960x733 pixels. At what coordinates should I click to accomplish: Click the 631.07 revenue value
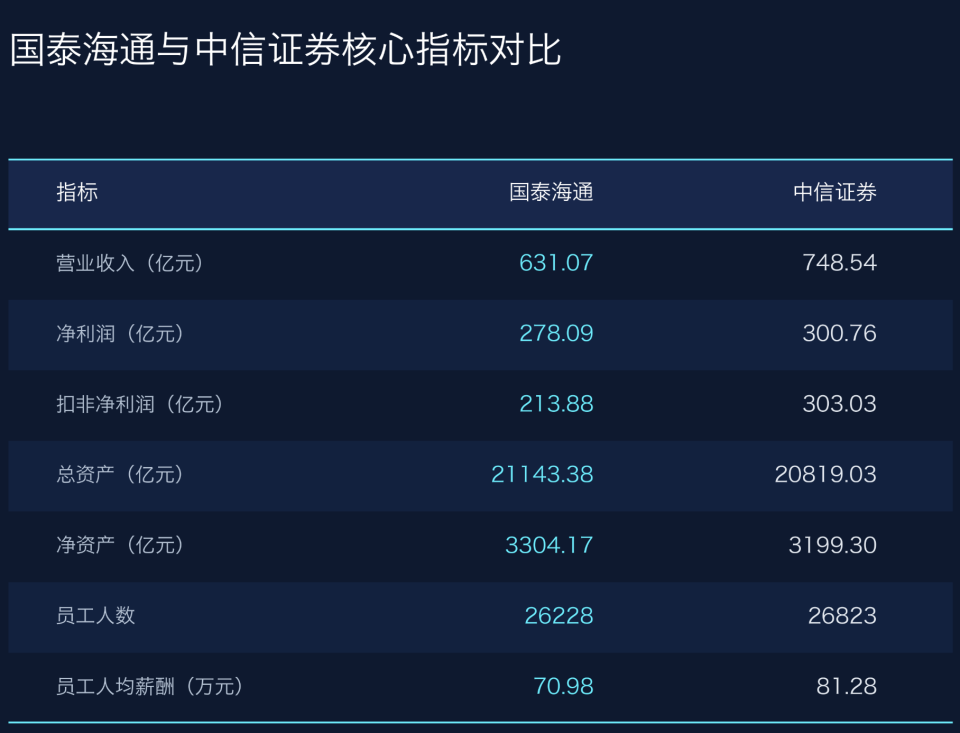click(556, 263)
